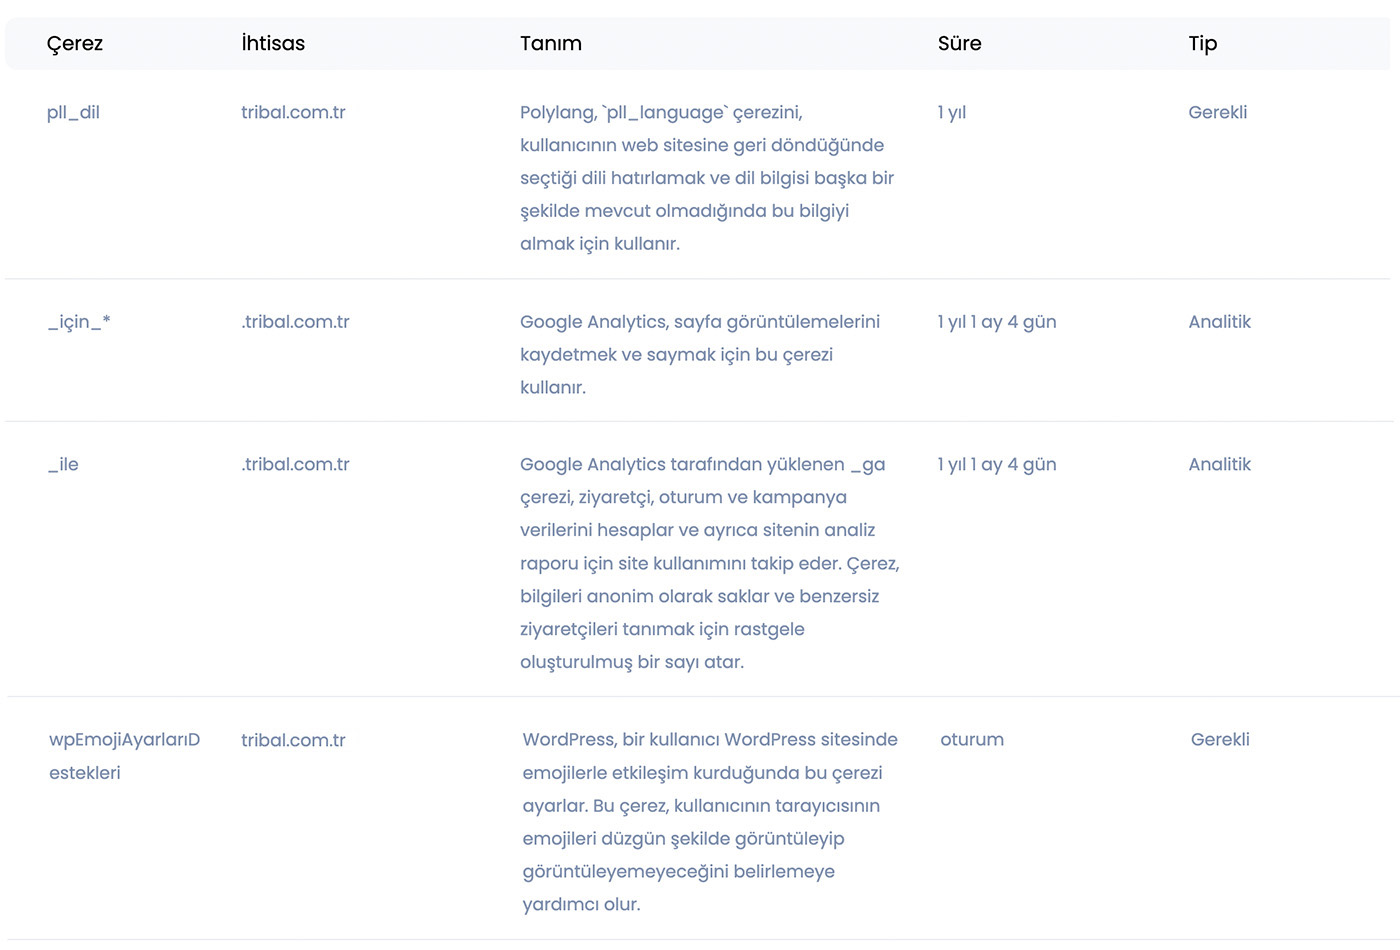Click the Çerez column header
Viewport: 1400px width, 950px height.
coord(75,44)
